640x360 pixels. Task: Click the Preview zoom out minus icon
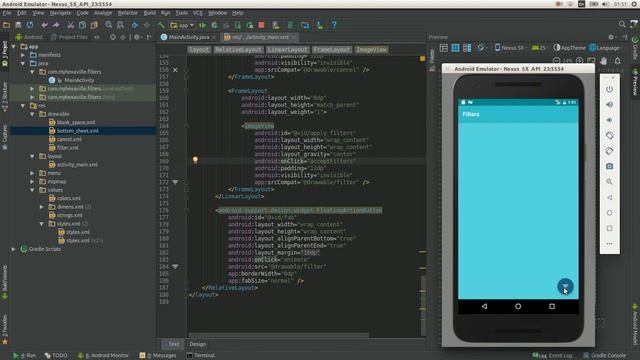(556, 61)
